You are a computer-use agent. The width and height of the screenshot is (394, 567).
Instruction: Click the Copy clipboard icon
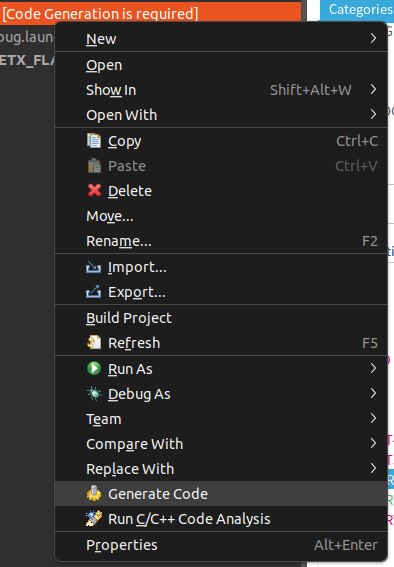94,141
